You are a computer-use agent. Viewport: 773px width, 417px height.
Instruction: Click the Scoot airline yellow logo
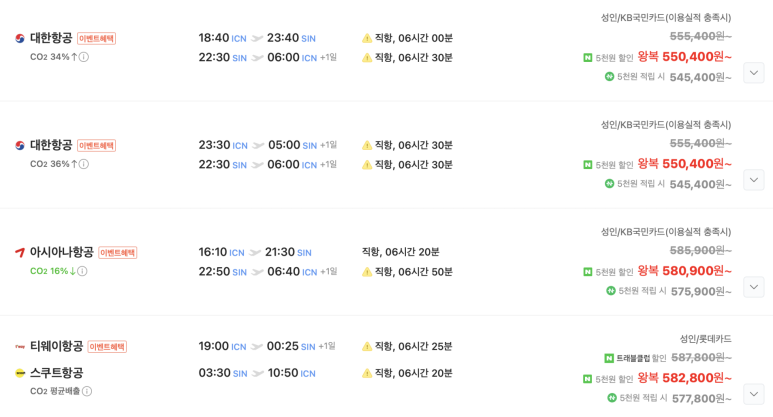(20, 373)
